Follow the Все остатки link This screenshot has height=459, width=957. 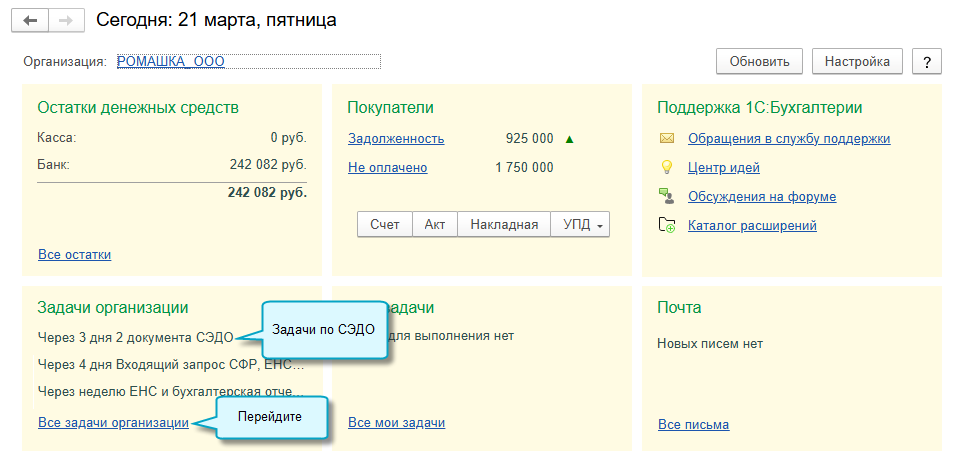coord(74,255)
